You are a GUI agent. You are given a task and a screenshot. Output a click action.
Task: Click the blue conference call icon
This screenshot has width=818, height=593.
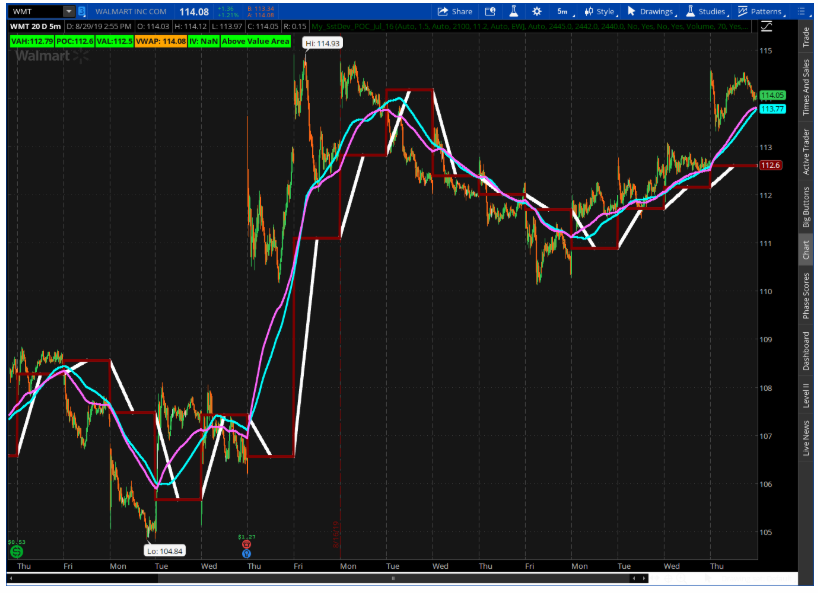[x=247, y=553]
